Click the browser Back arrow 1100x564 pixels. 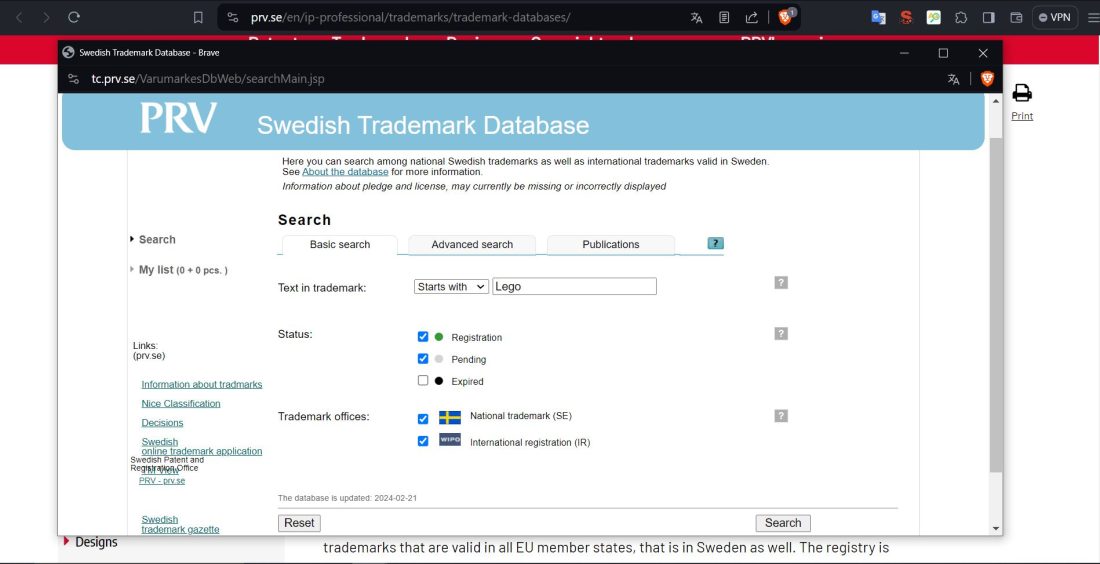(19, 18)
